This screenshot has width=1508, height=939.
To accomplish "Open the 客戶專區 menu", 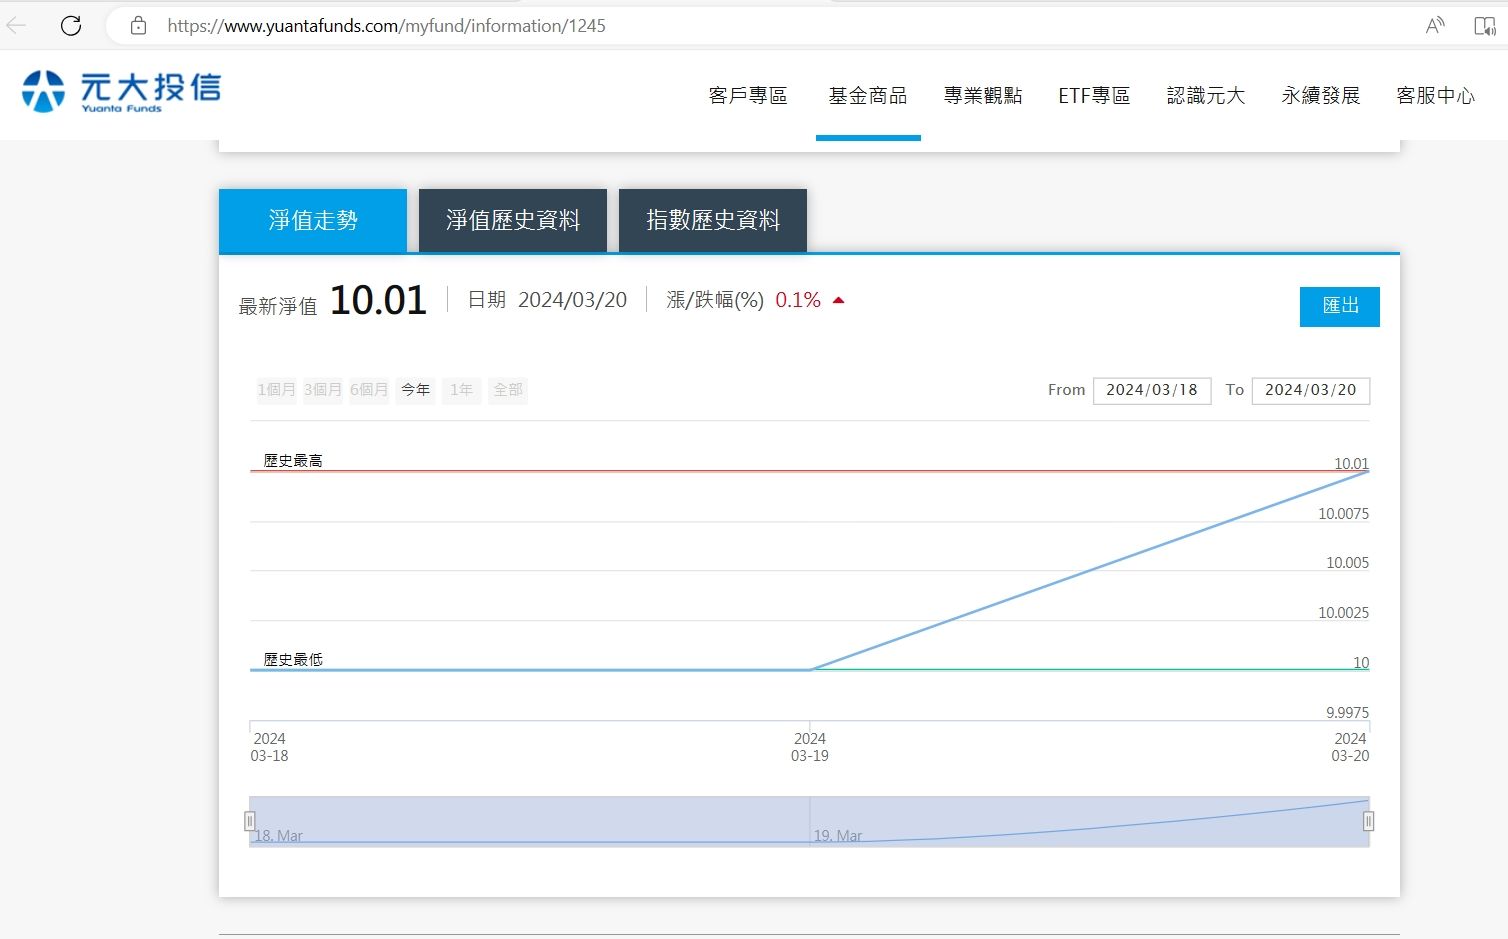I will coord(748,96).
